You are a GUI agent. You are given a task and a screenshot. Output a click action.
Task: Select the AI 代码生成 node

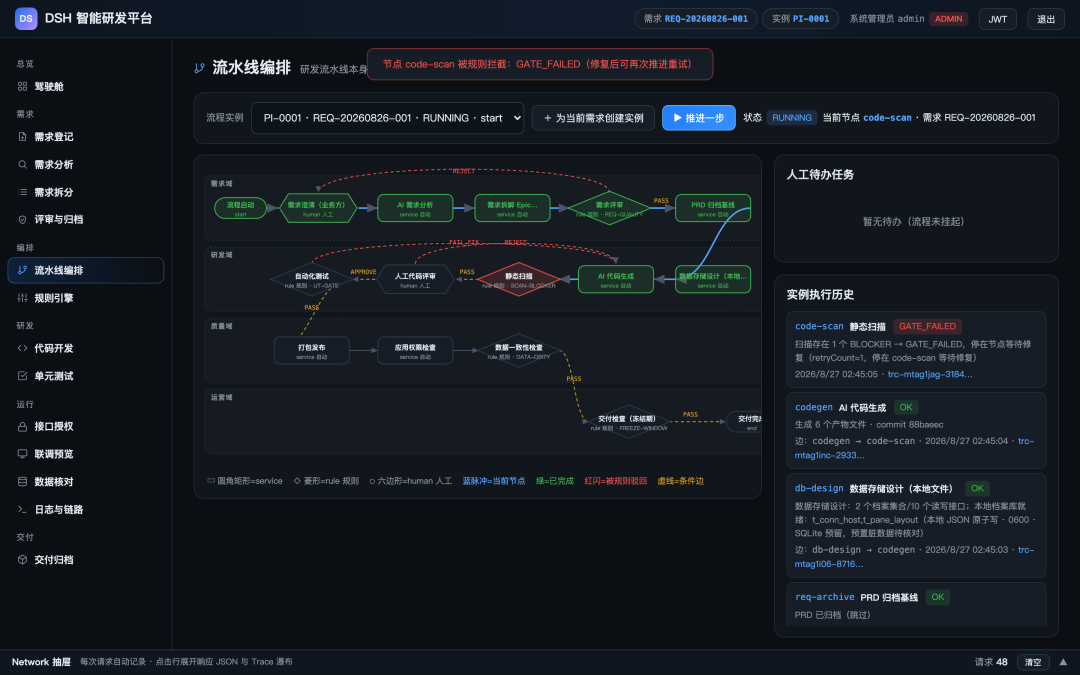(x=616, y=280)
